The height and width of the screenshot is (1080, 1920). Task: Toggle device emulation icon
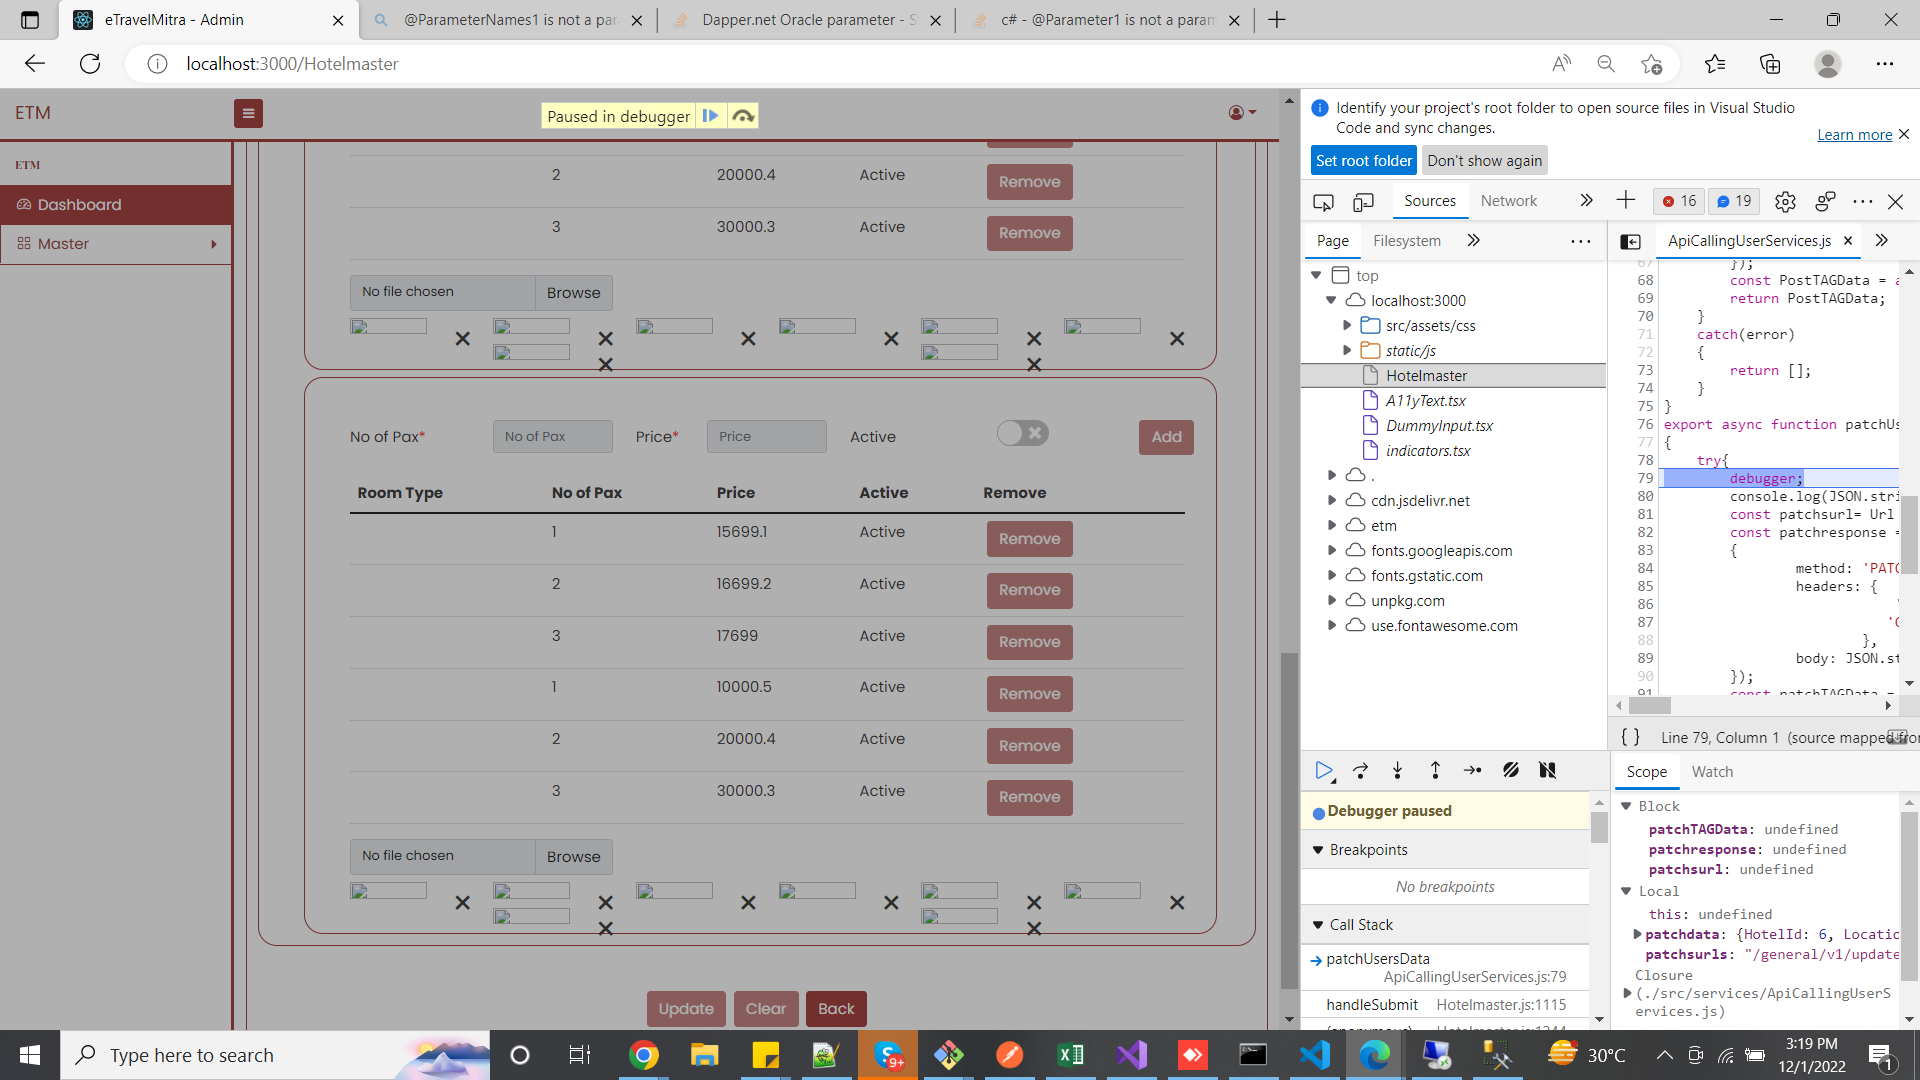coord(1363,201)
